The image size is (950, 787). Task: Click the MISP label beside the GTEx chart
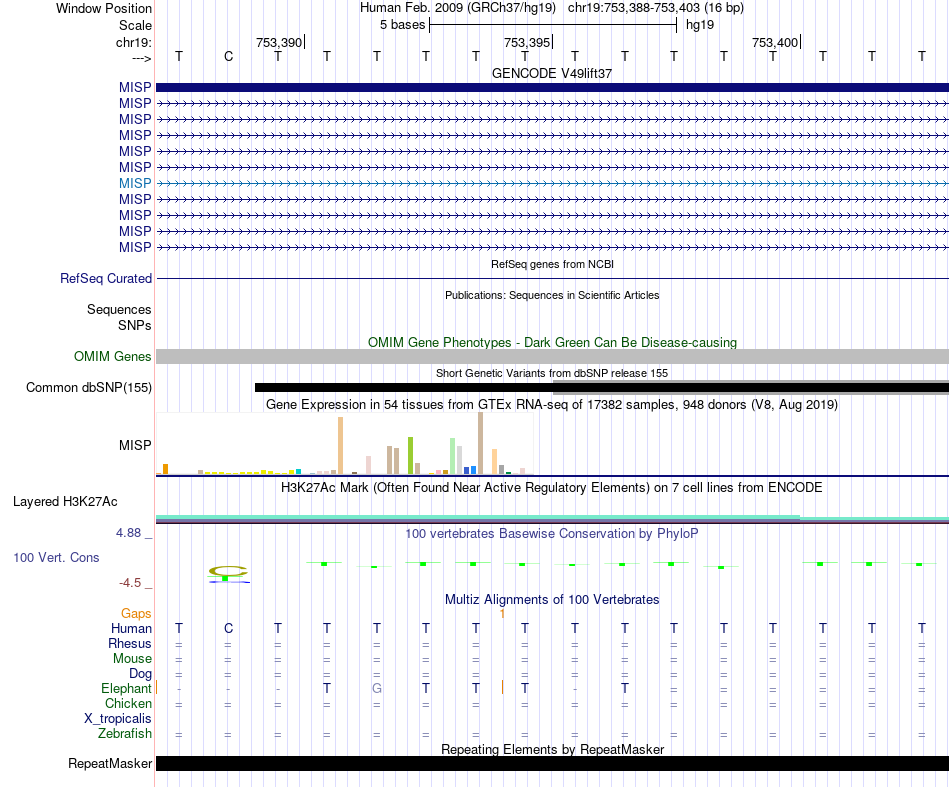135,445
